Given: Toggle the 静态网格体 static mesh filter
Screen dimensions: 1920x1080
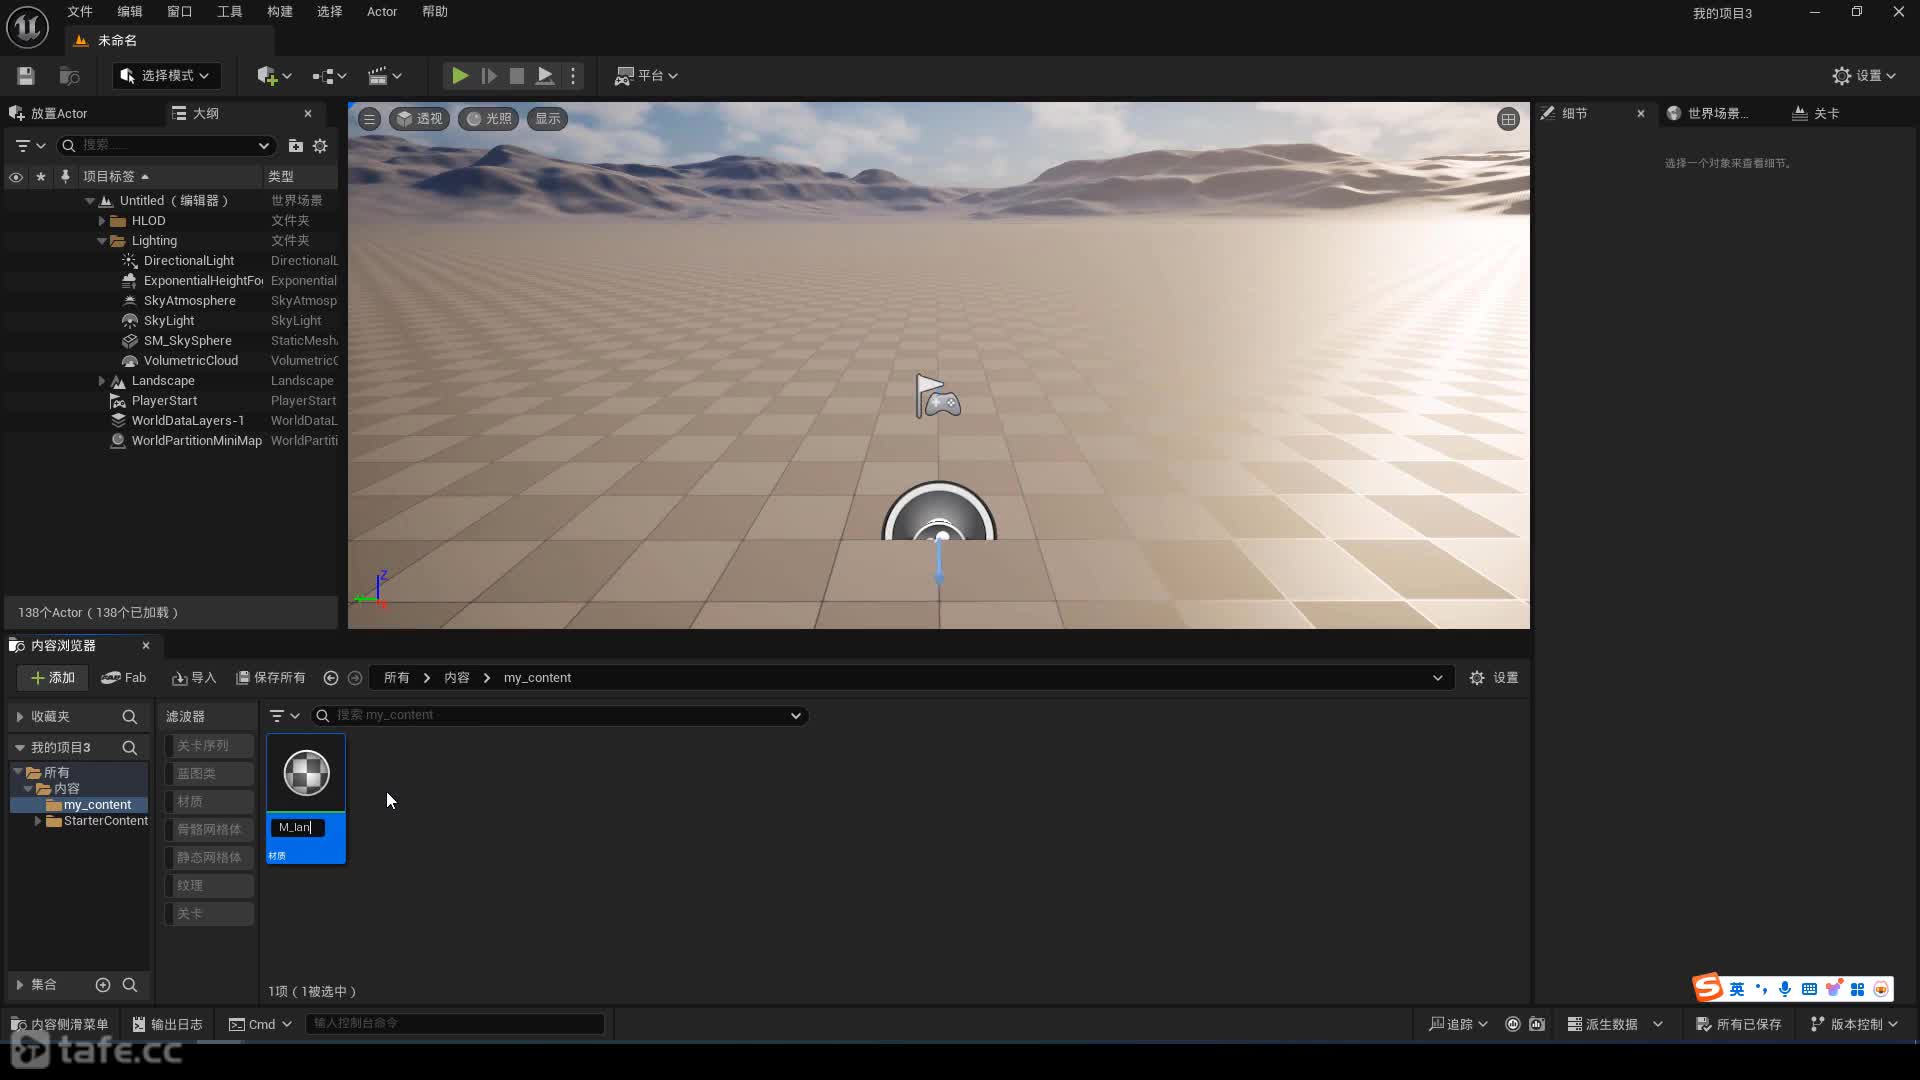Looking at the screenshot, I should click(209, 858).
